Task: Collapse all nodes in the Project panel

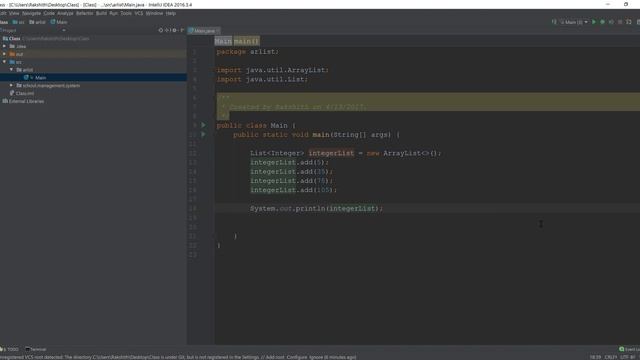Action: 167,30
